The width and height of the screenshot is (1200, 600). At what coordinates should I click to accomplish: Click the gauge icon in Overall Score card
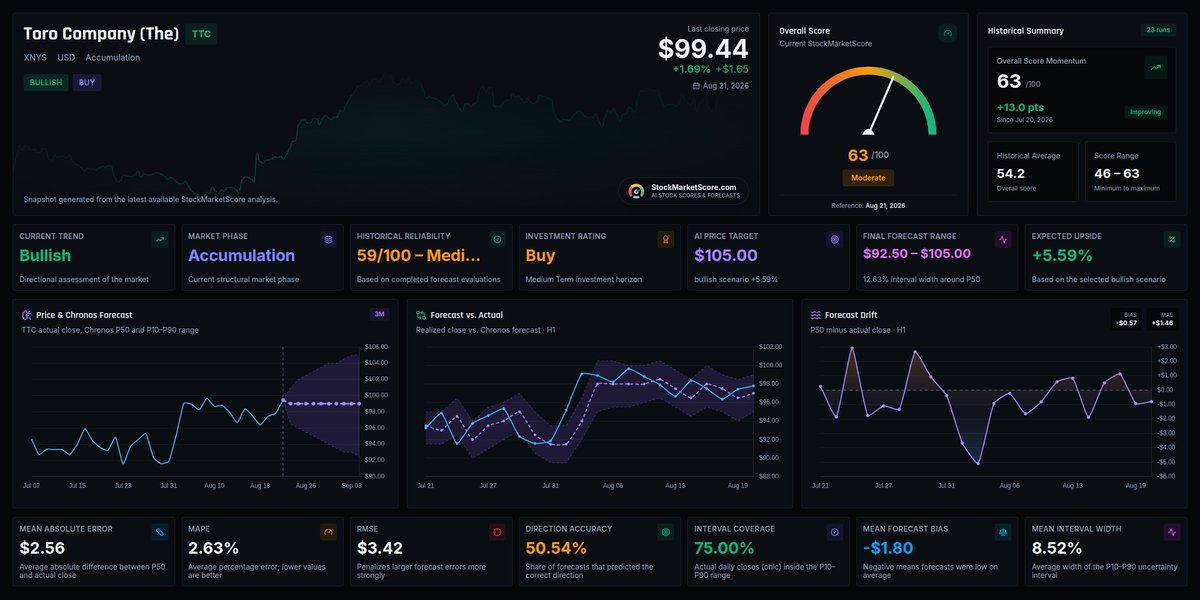[x=948, y=33]
